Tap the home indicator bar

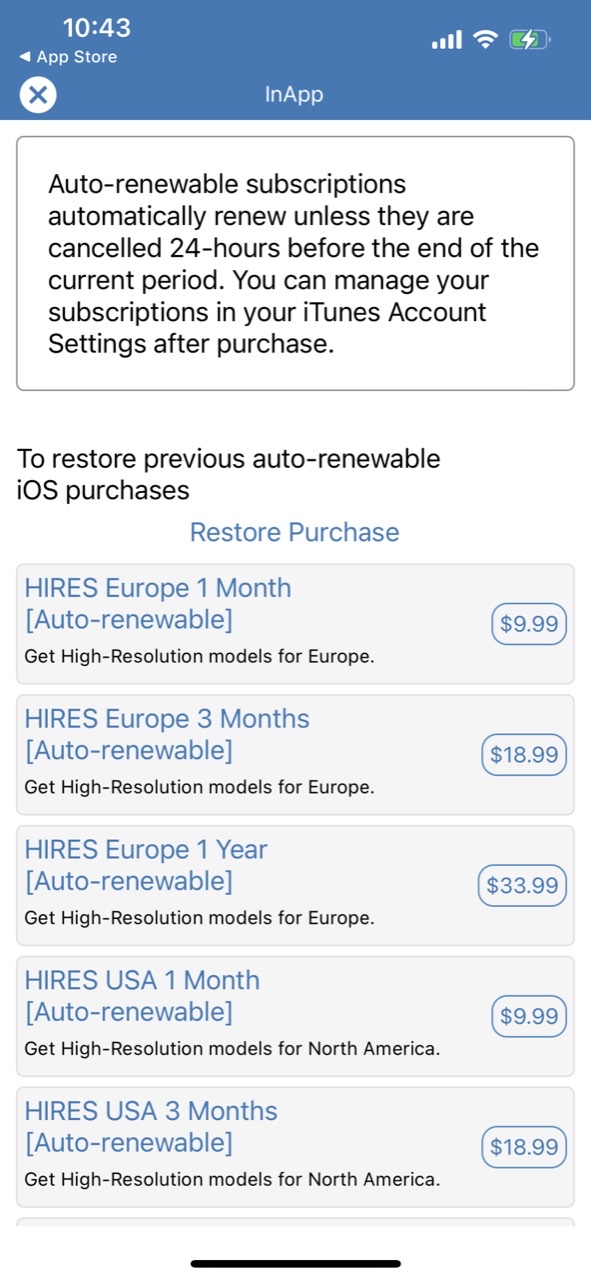pos(296,1264)
